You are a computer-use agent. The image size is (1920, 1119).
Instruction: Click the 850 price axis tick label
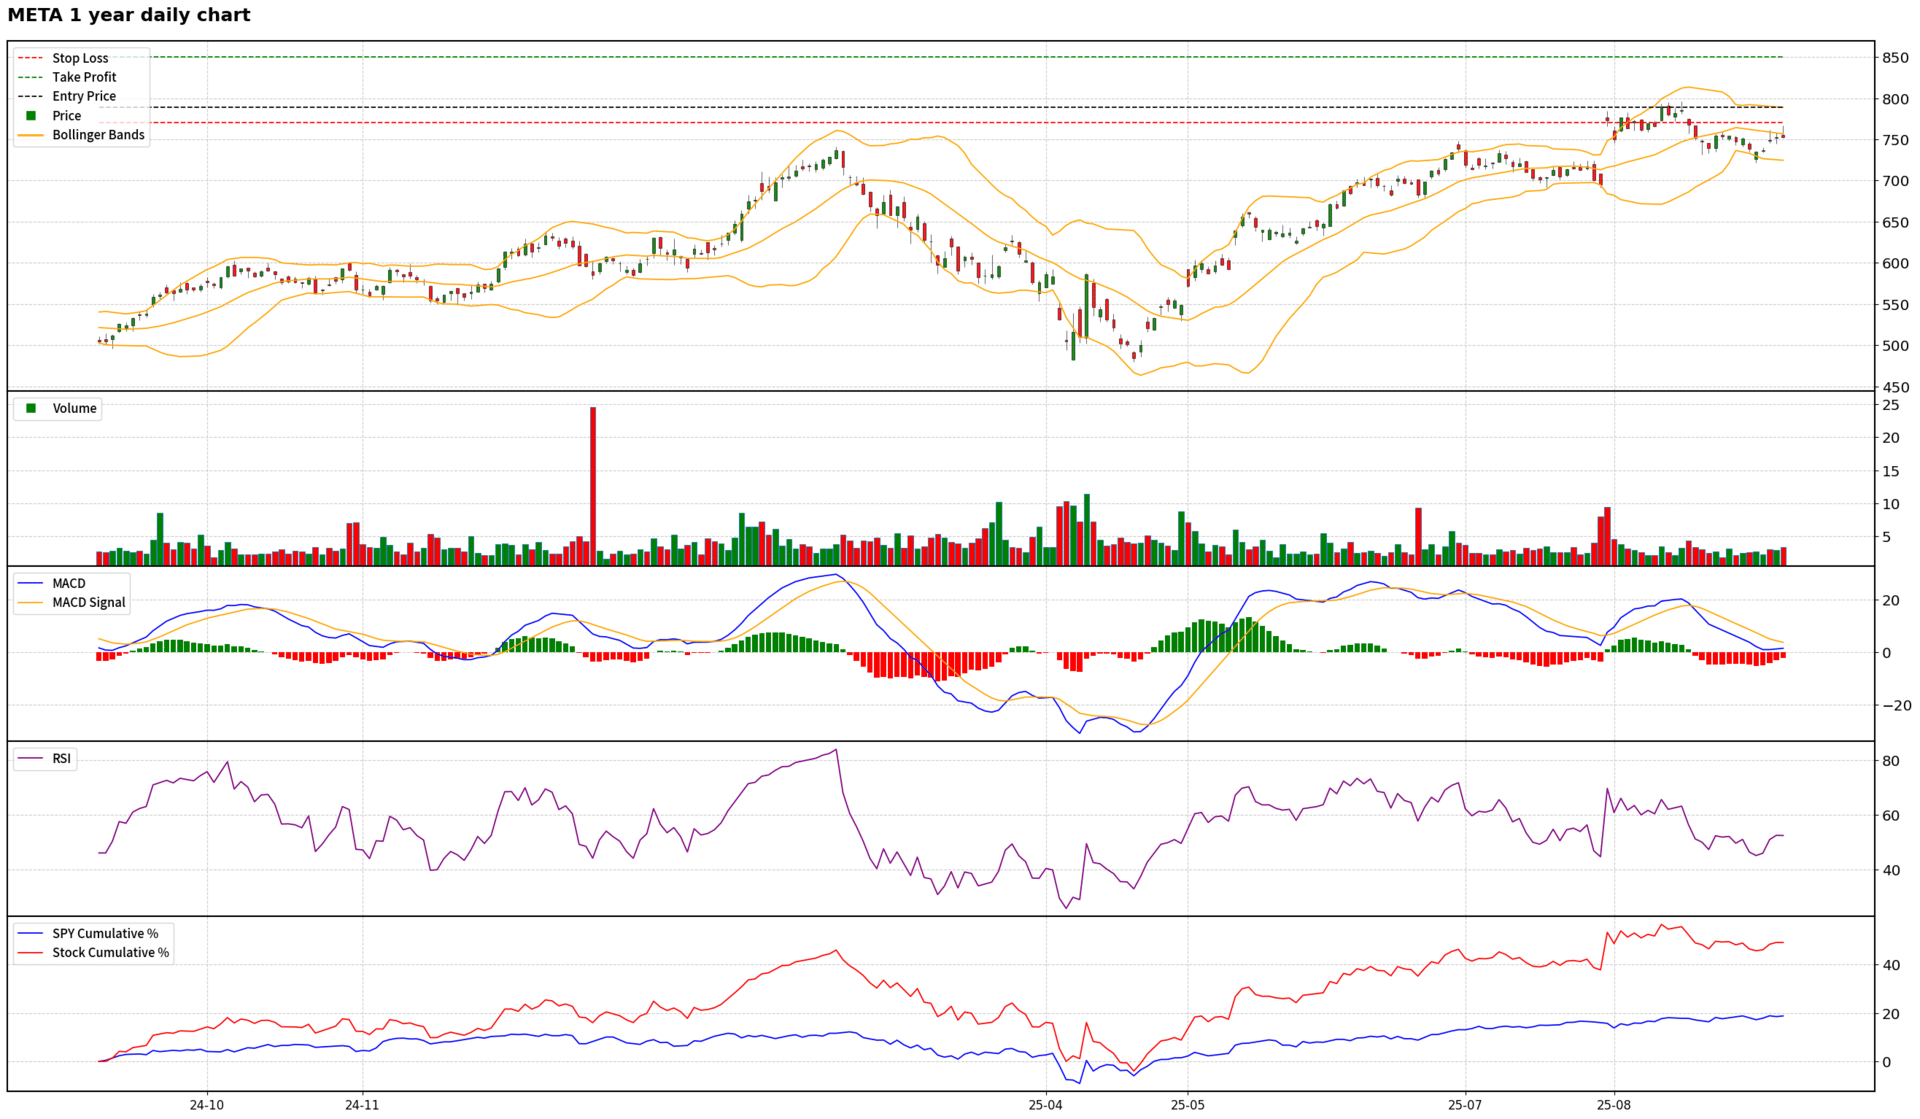[x=1895, y=58]
